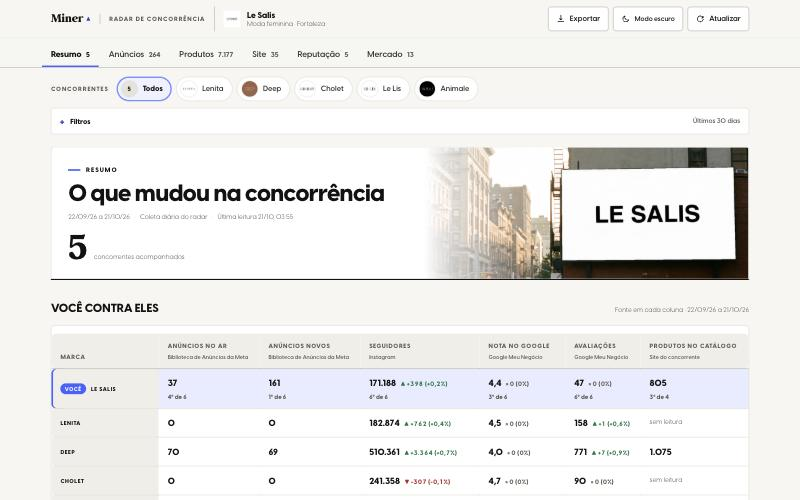Click the refresh icon in Atualizar button
800x500 pixels.
(700, 19)
